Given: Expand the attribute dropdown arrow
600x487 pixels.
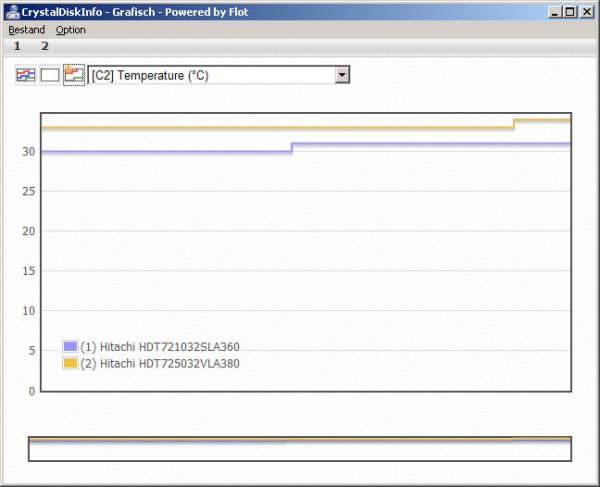Looking at the screenshot, I should point(342,75).
